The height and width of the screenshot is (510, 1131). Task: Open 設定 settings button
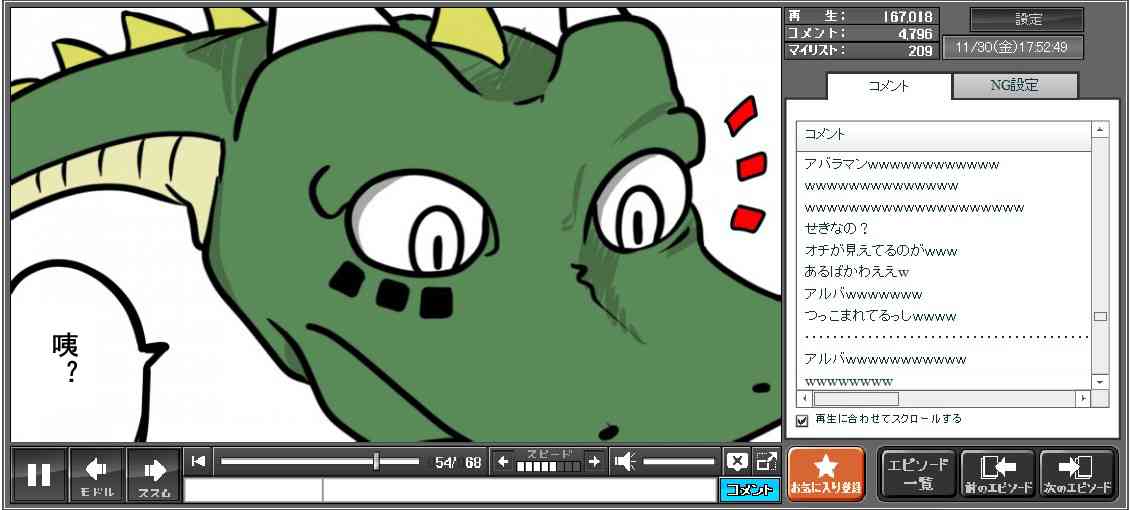coord(1027,19)
